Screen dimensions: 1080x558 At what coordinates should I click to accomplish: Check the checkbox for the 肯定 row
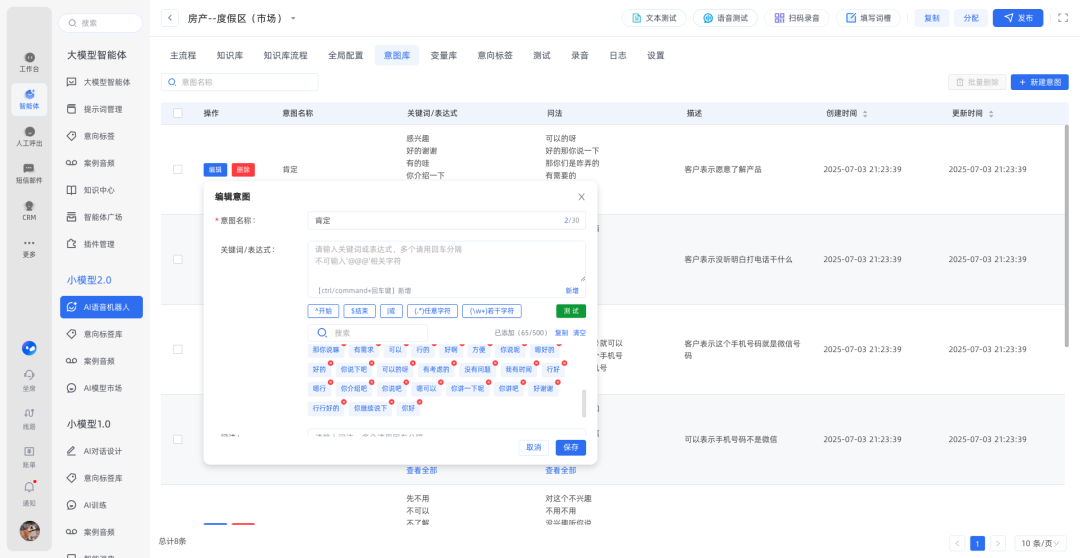pos(178,169)
